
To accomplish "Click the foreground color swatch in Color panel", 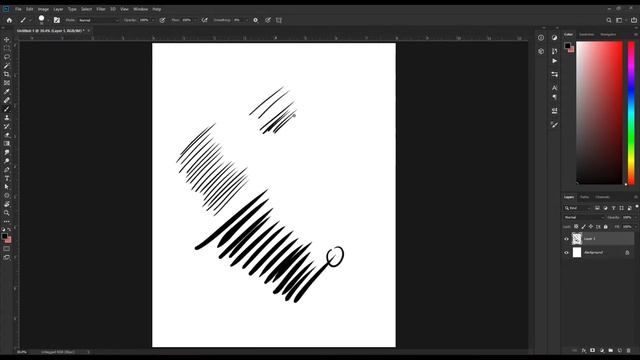I will pos(567,46).
